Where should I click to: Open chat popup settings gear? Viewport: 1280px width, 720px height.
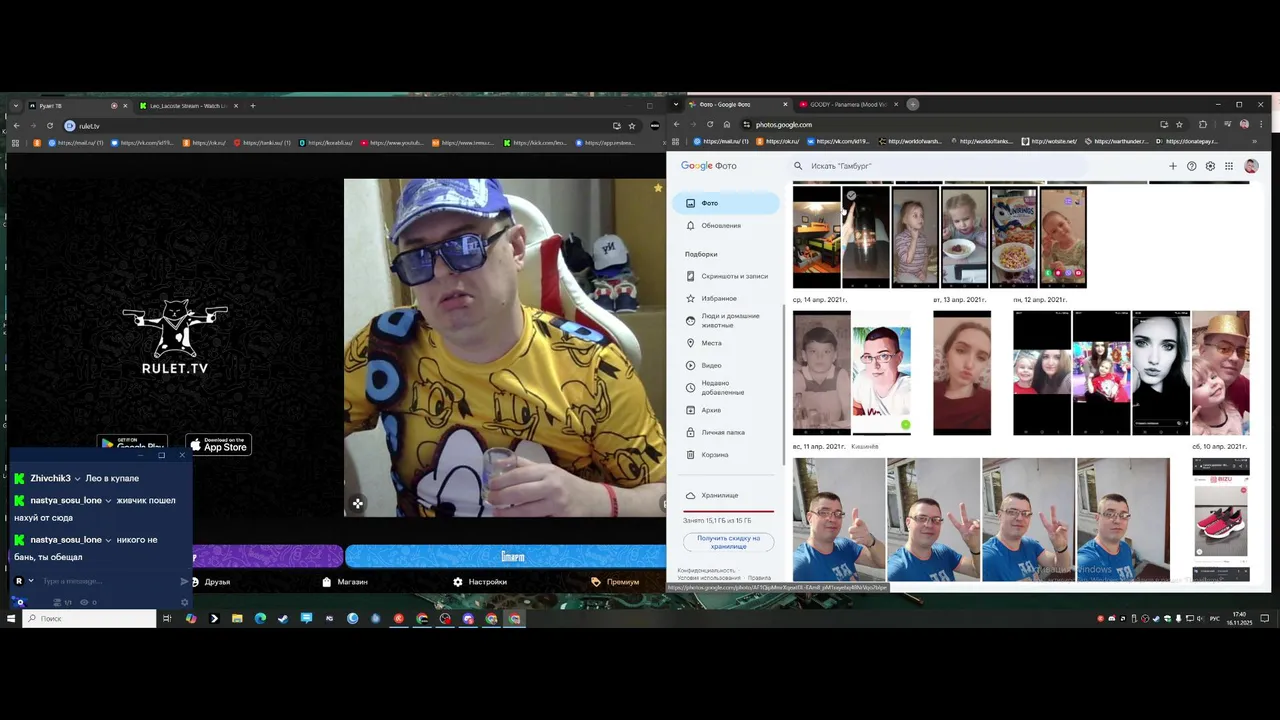click(x=184, y=602)
